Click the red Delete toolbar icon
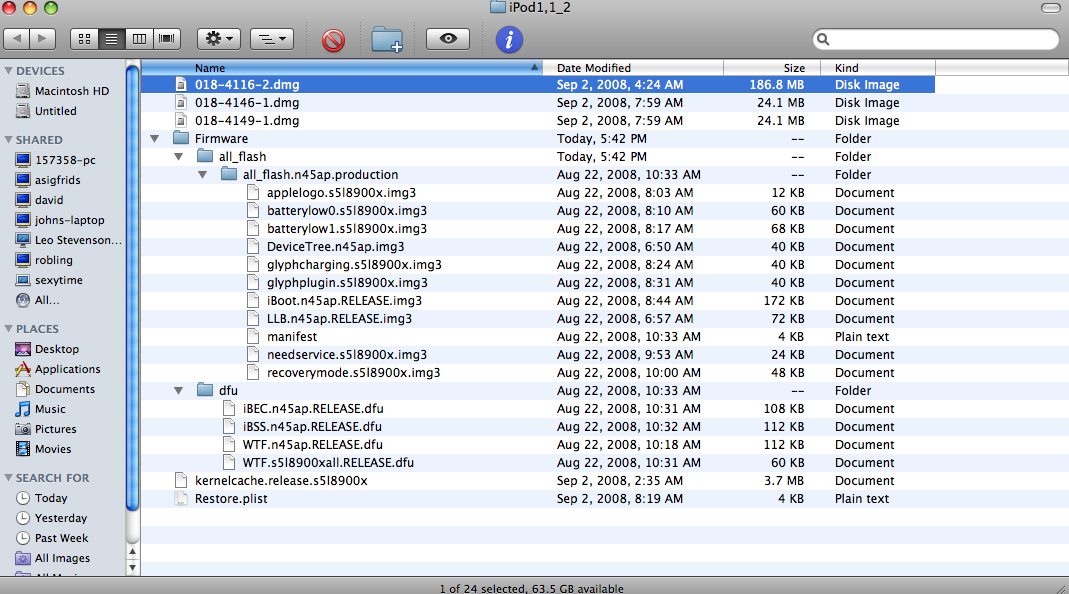The image size is (1069, 594). pyautogui.click(x=333, y=40)
